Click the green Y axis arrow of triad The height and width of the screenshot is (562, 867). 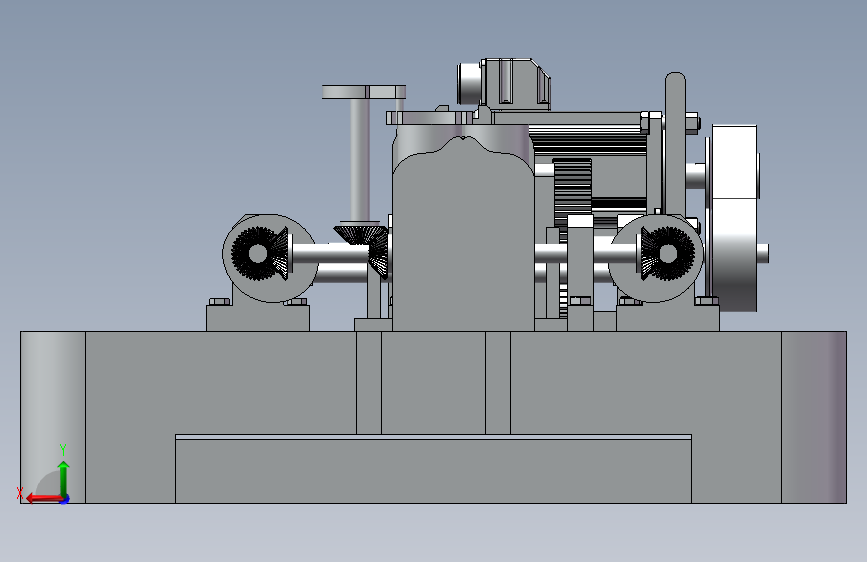64,478
